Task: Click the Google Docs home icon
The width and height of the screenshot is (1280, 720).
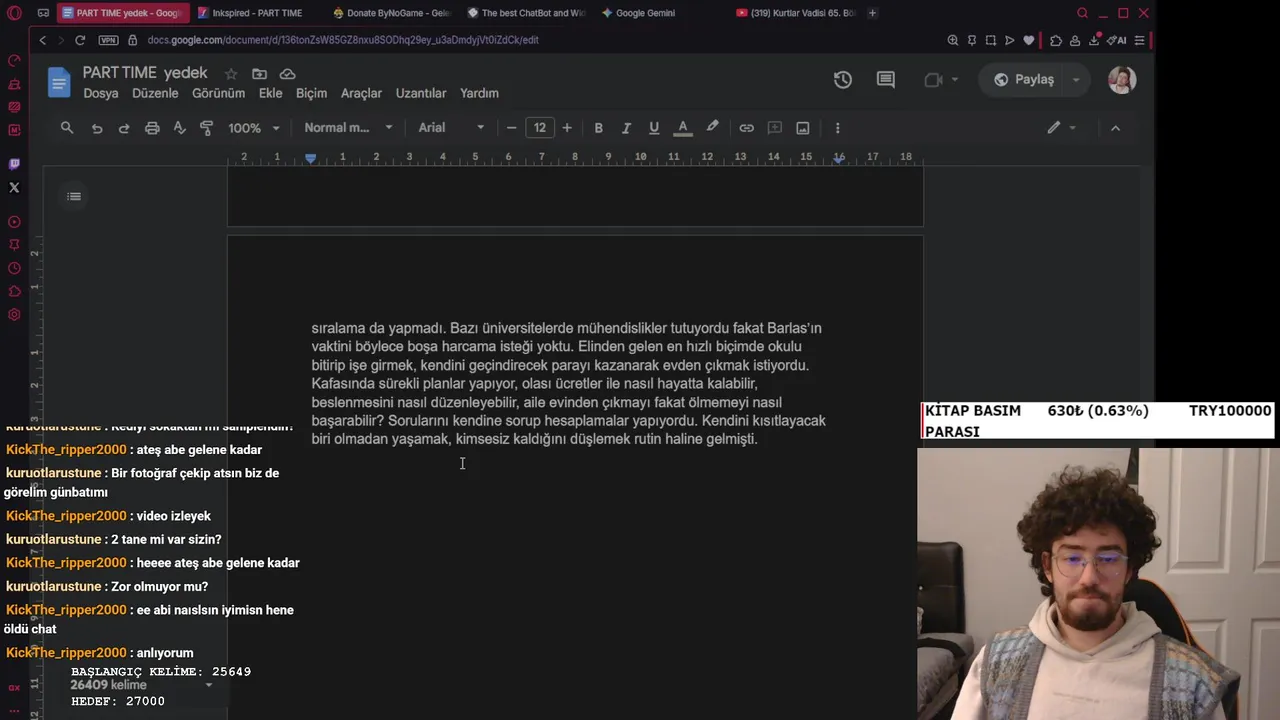Action: click(59, 82)
